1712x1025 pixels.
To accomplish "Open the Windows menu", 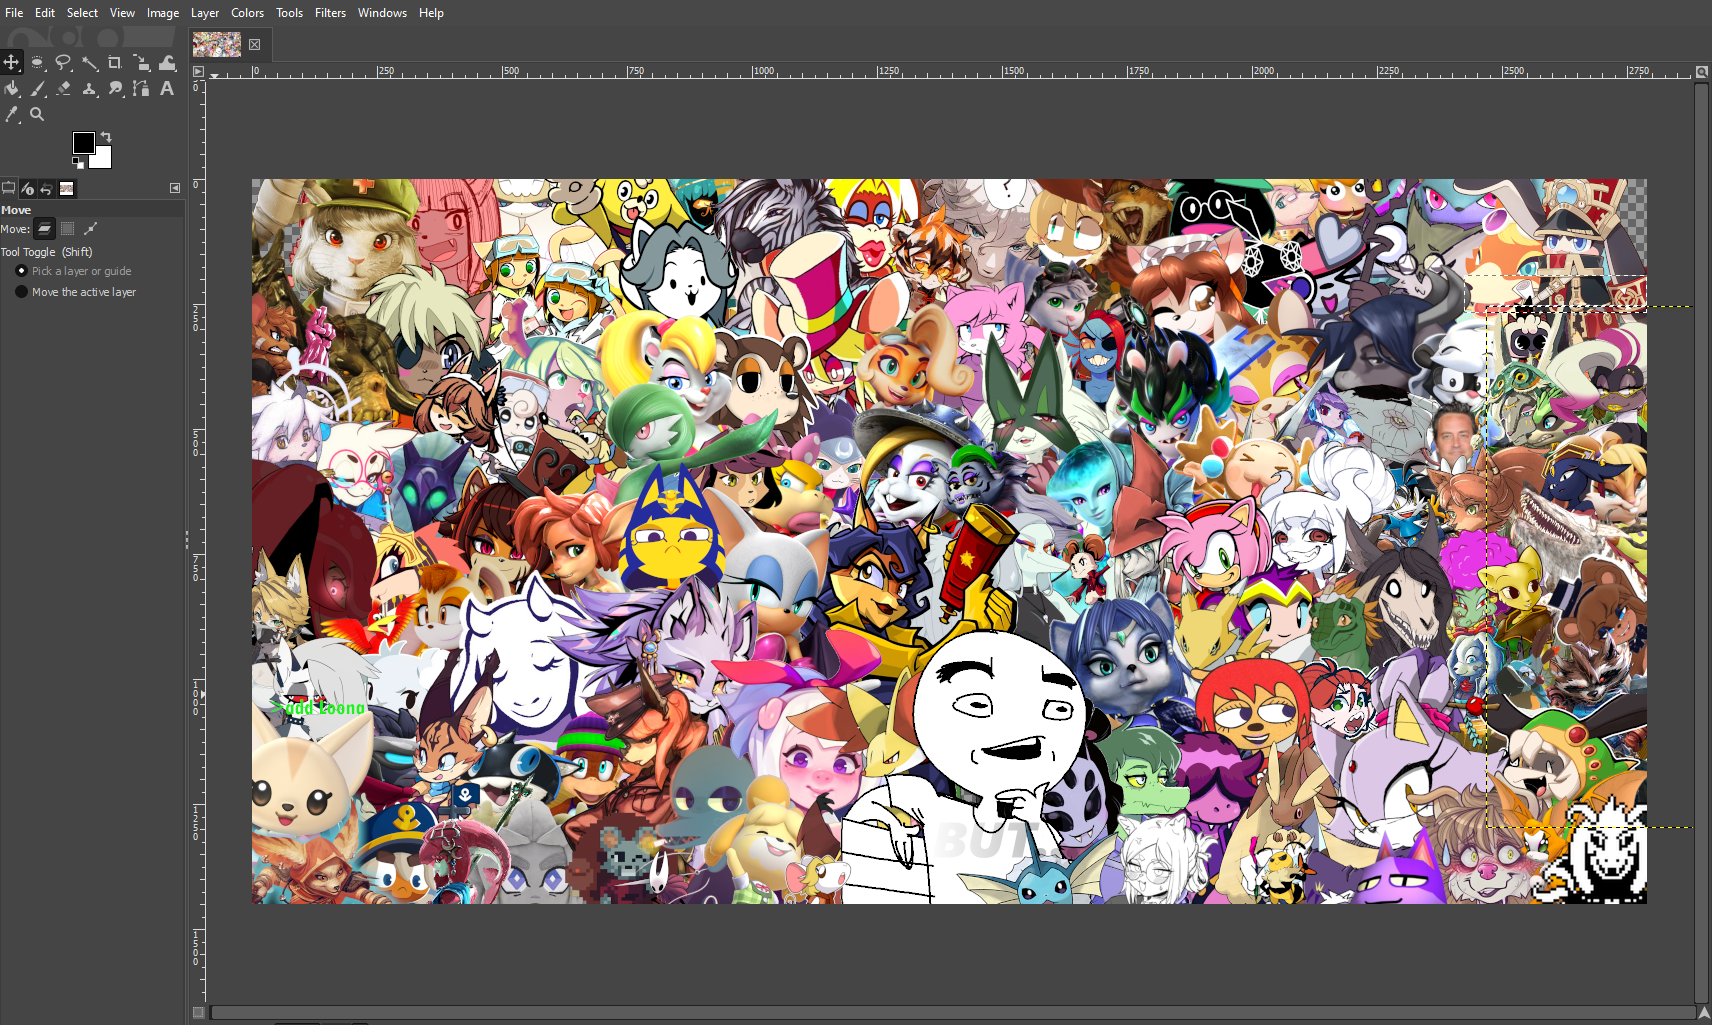I will [x=382, y=13].
